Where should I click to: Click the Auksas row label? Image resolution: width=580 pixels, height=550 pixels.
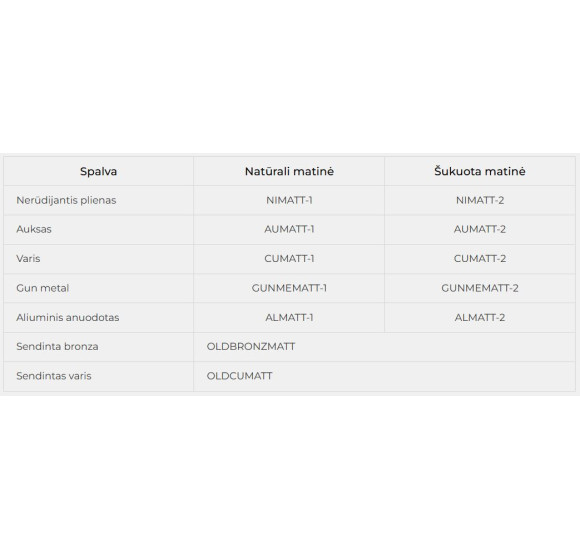(x=34, y=229)
